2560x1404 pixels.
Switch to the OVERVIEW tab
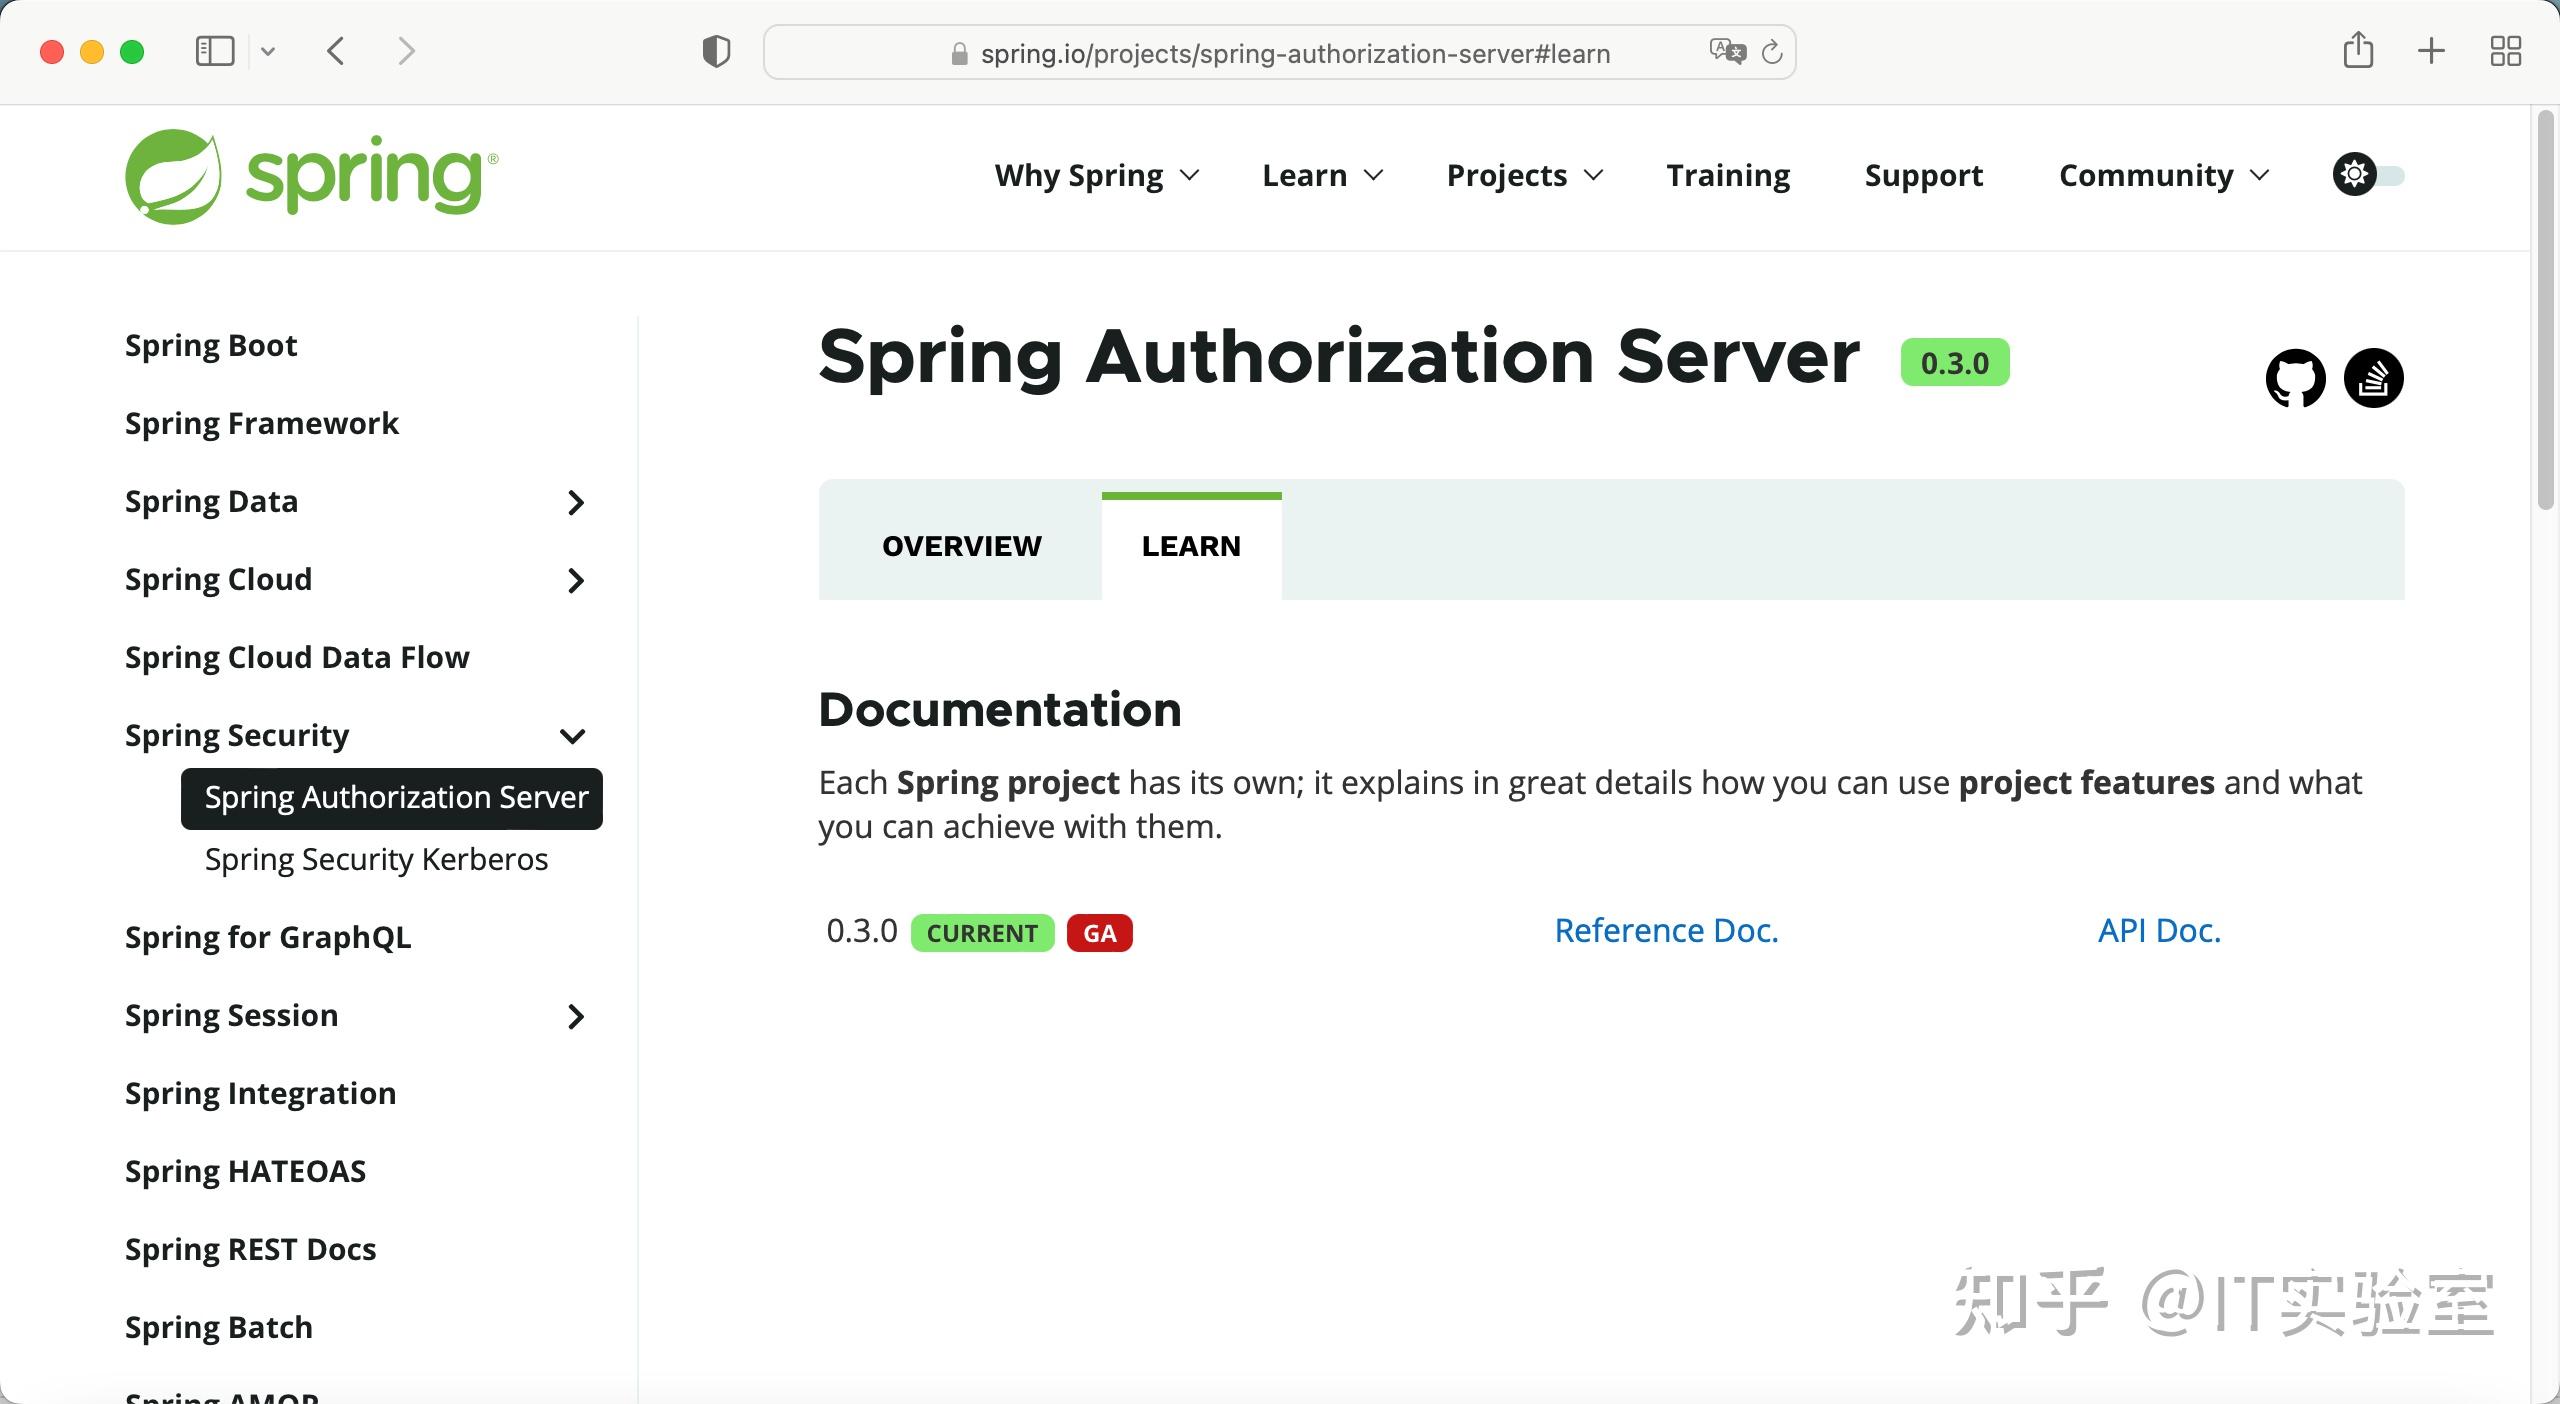959,546
